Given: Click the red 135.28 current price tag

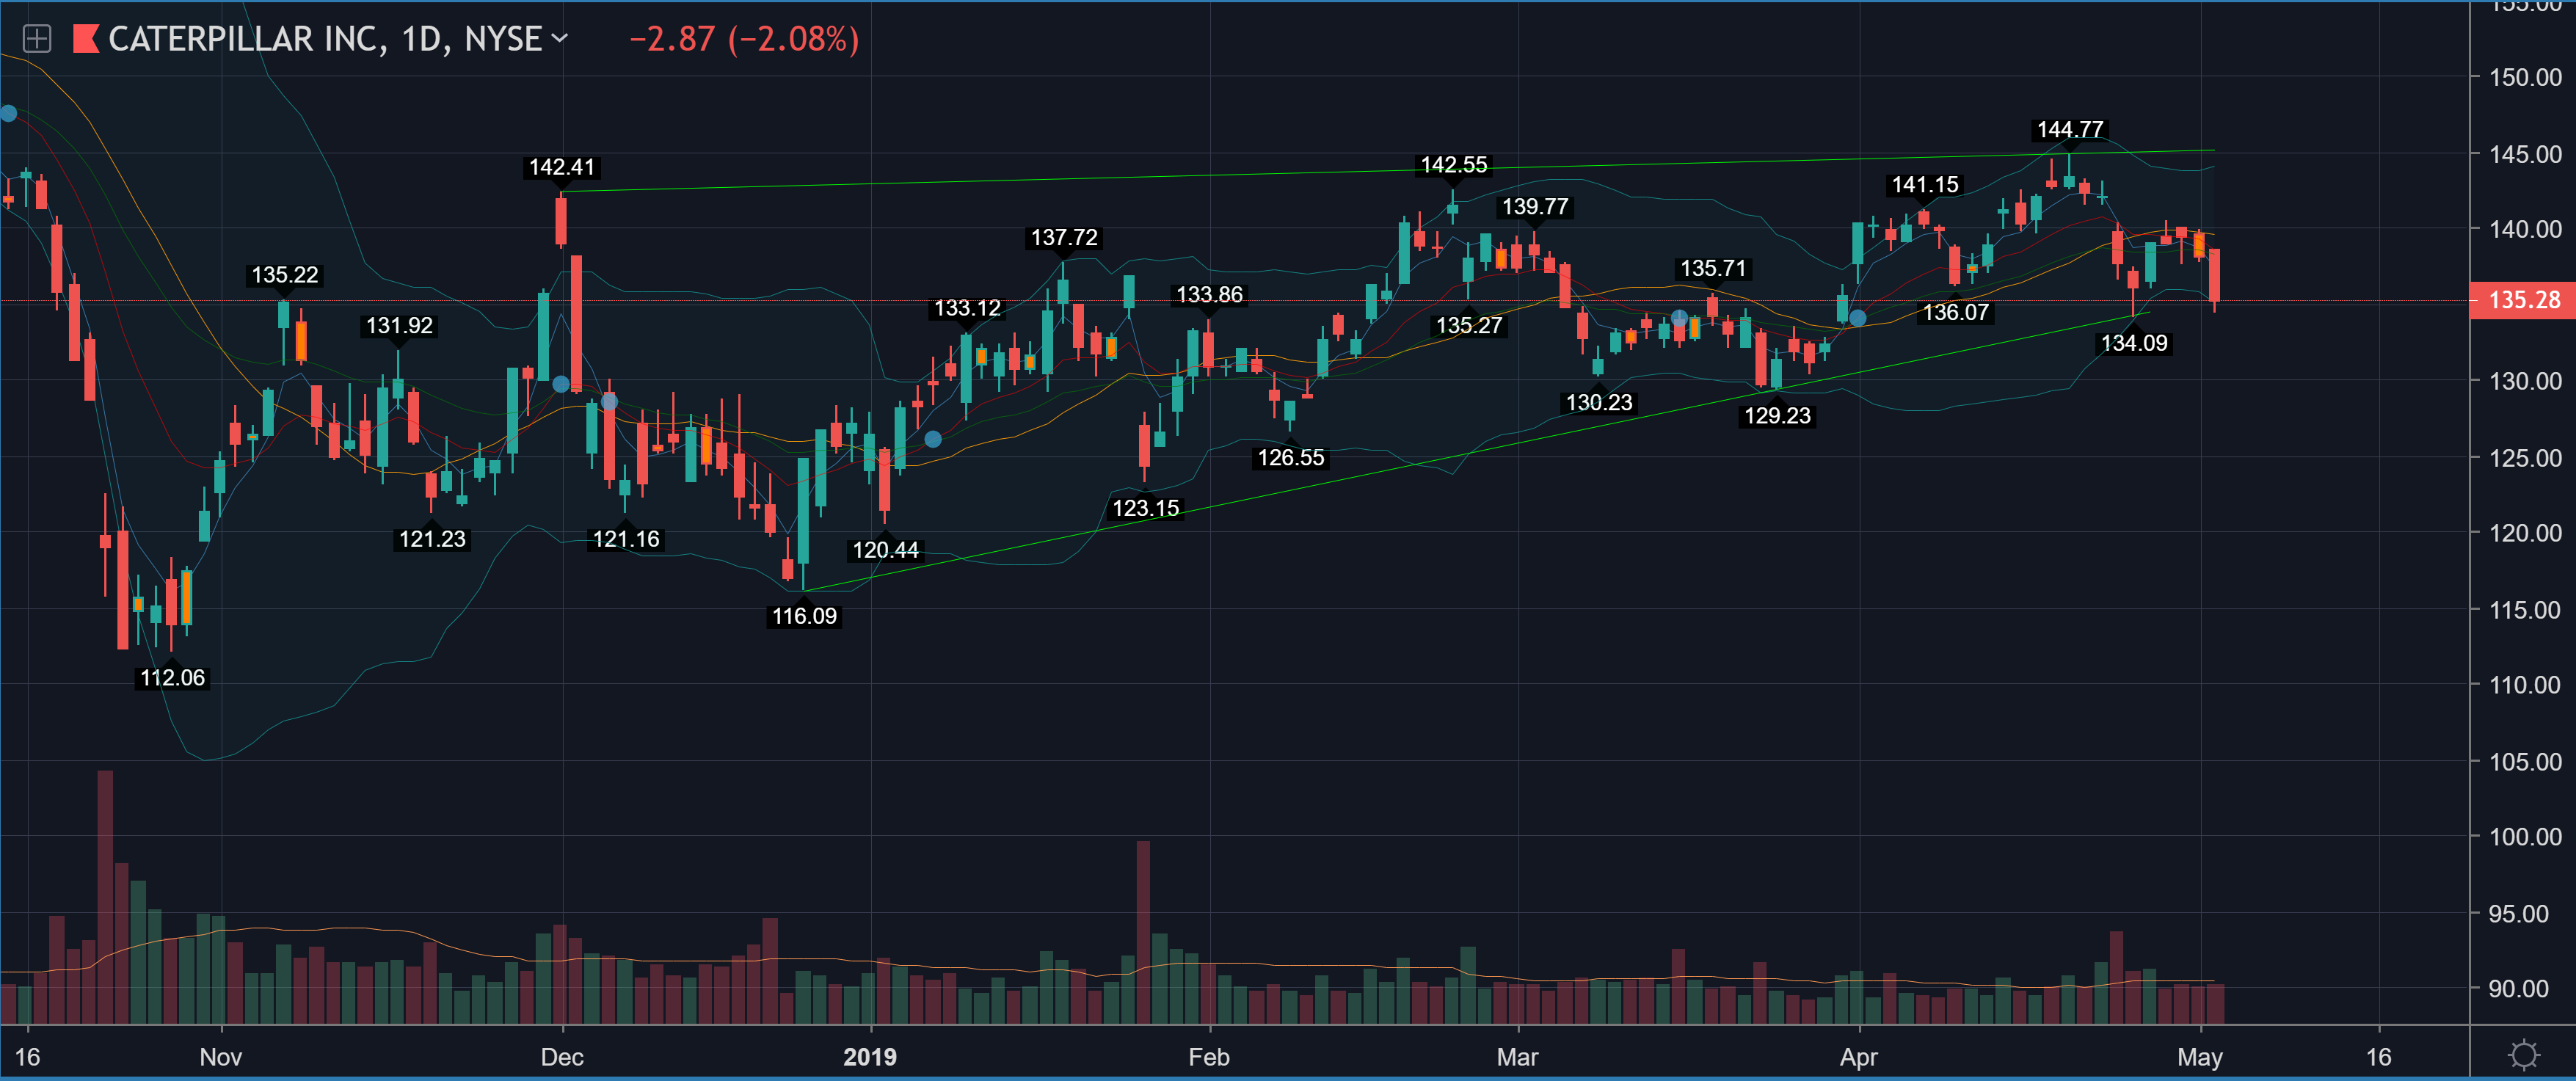Looking at the screenshot, I should [2523, 300].
